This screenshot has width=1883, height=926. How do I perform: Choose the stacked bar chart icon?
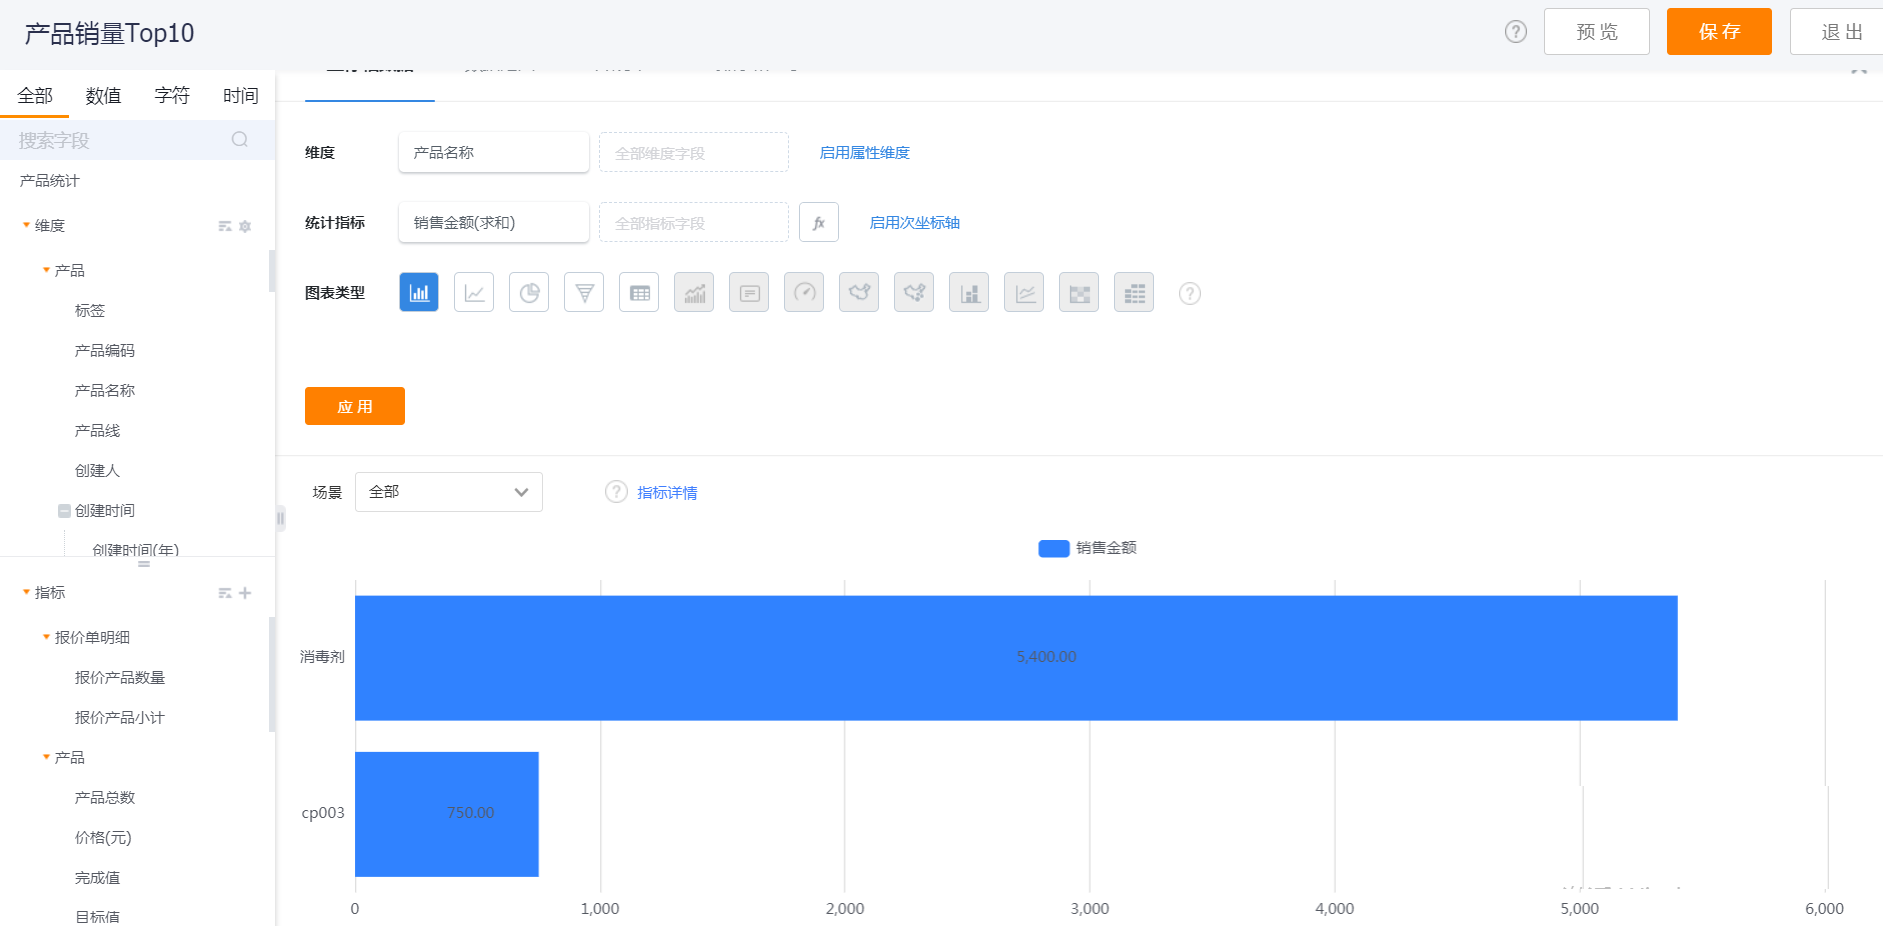tap(969, 292)
